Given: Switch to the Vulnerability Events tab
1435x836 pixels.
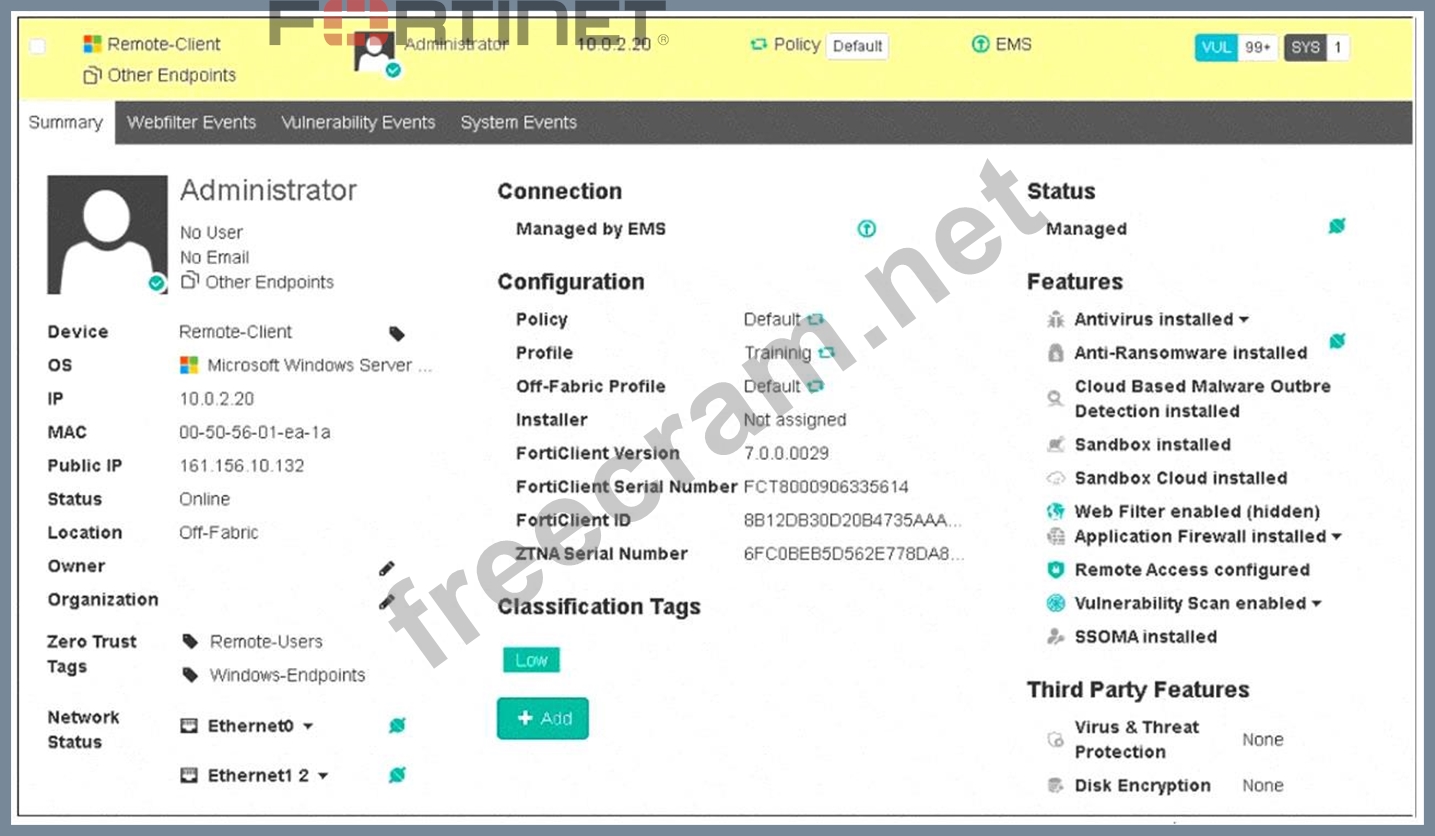Looking at the screenshot, I should 358,123.
